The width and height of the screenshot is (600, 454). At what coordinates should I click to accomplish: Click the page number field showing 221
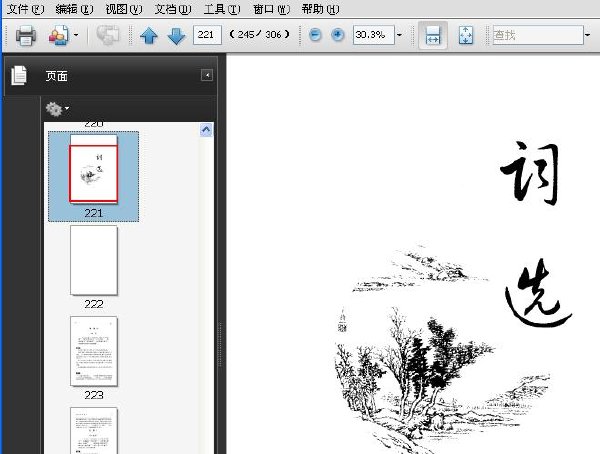pos(207,35)
